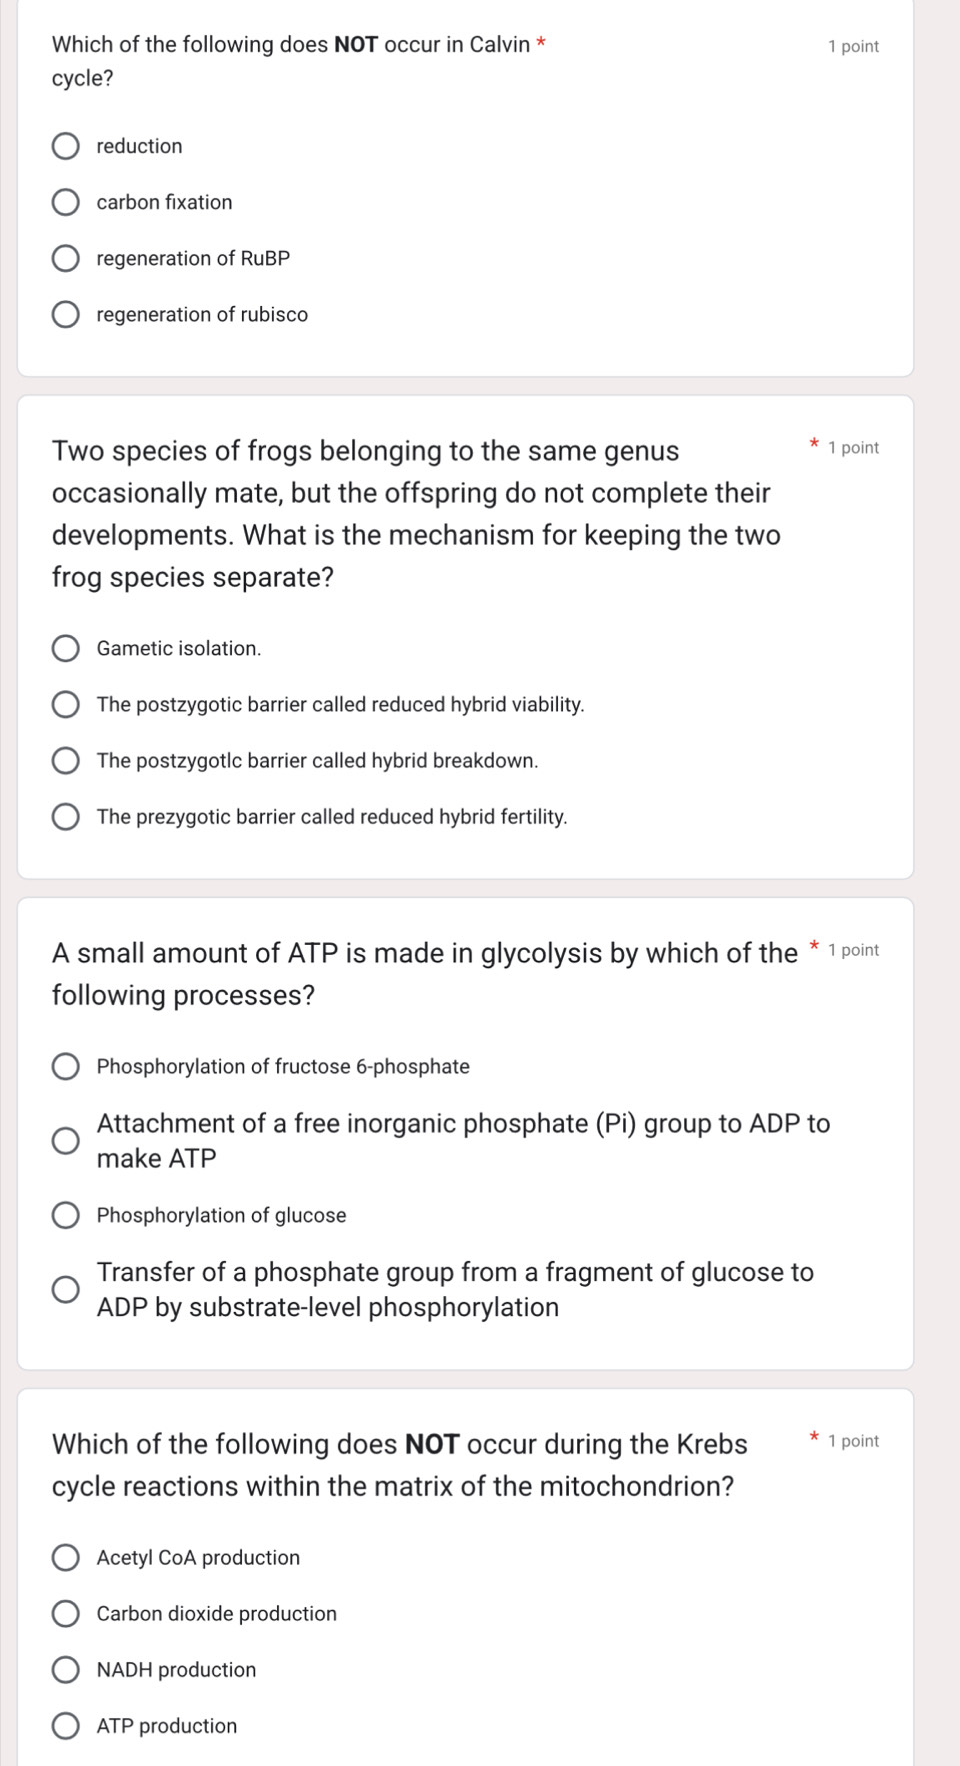Screen dimensions: 960x1766
Task: Select "reduced hybrid viability" postzygotic barrier option
Action: [x=66, y=704]
